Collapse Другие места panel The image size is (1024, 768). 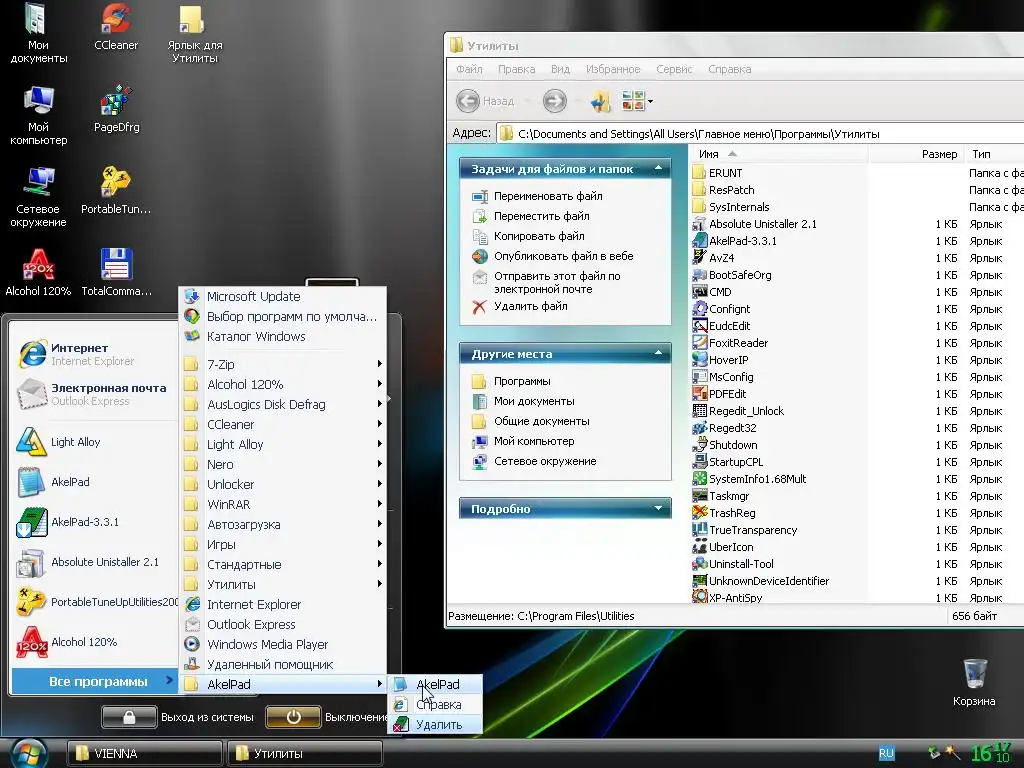(658, 353)
